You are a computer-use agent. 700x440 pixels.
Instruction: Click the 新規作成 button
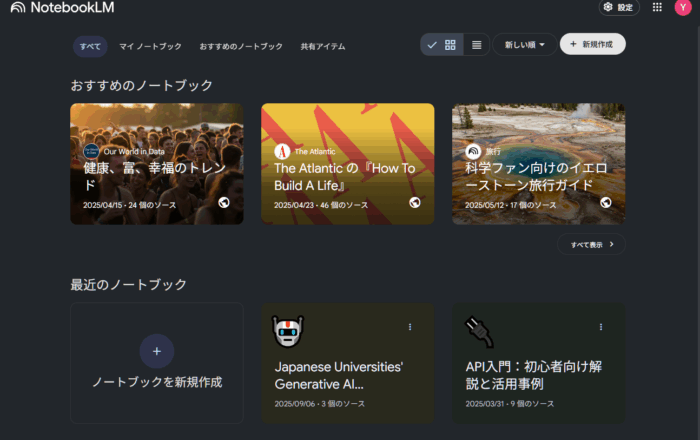tap(592, 45)
